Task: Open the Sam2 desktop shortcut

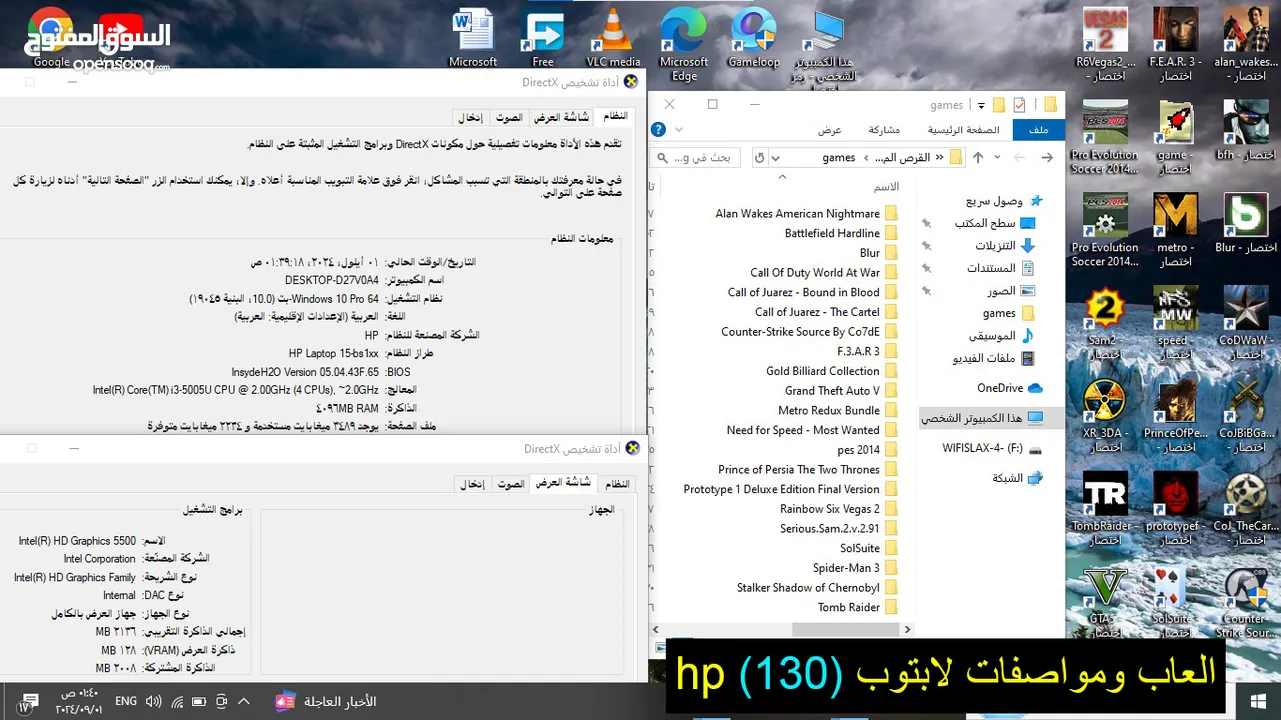Action: point(1105,323)
